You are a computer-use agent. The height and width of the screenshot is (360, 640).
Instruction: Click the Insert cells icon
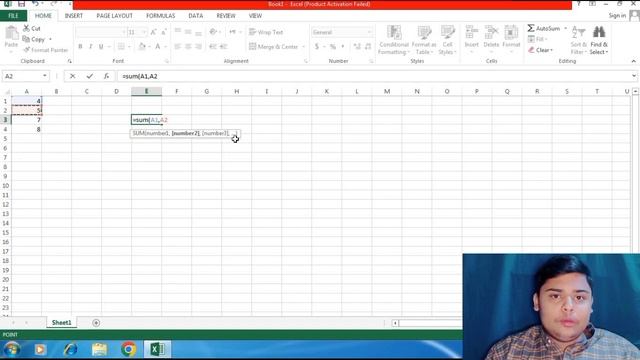click(x=471, y=33)
